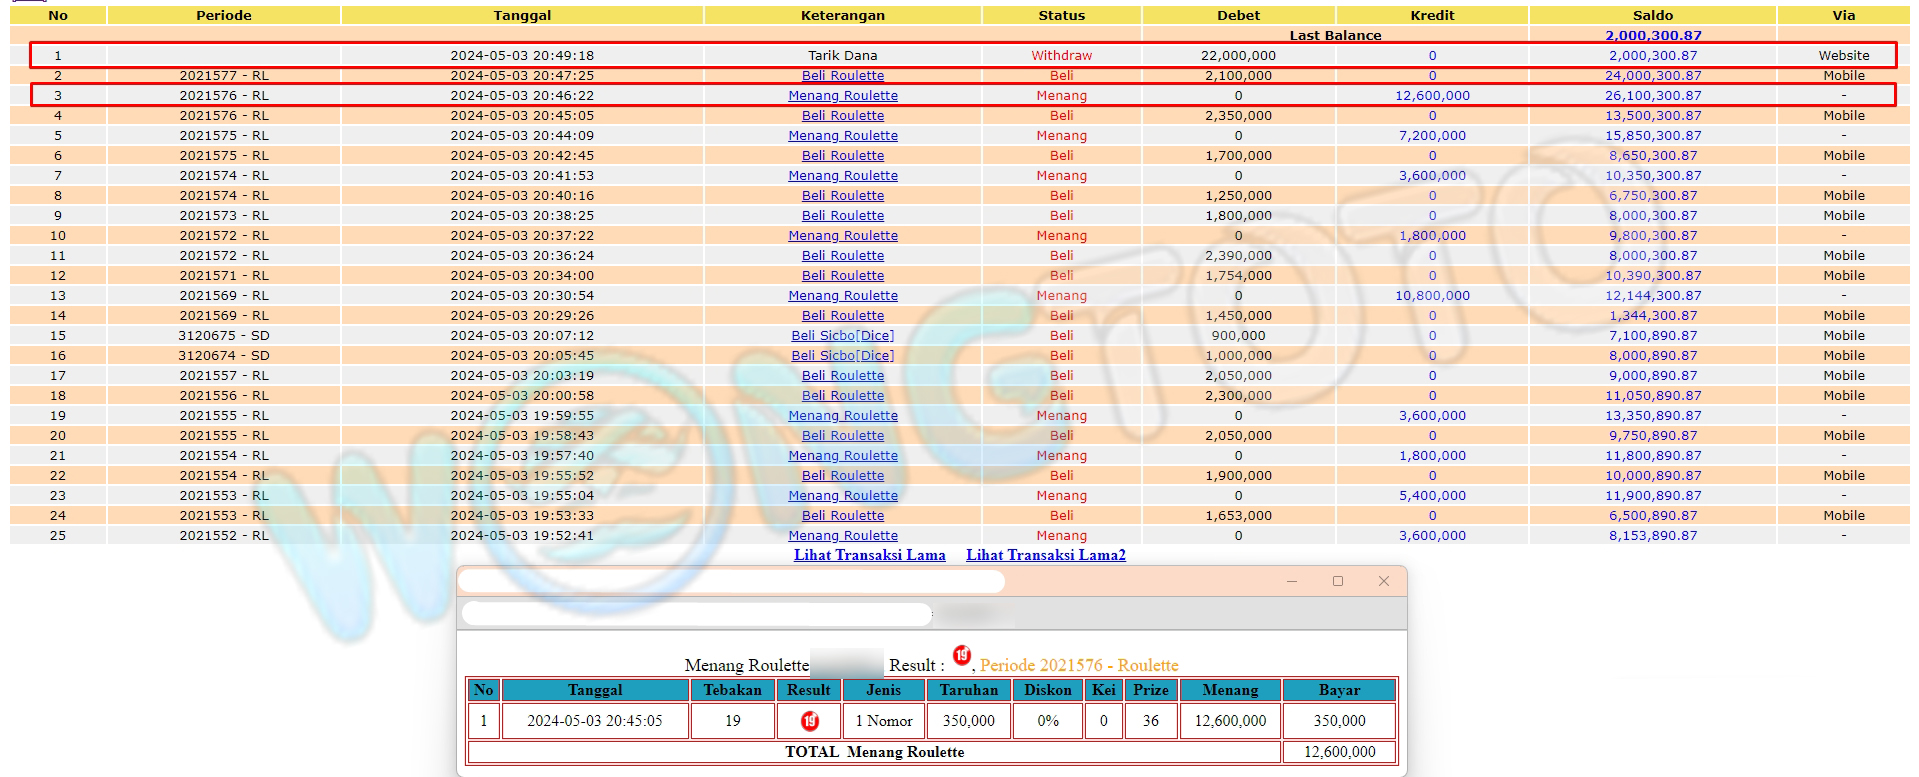
Task: Click the popup window address bar field
Action: coord(697,614)
